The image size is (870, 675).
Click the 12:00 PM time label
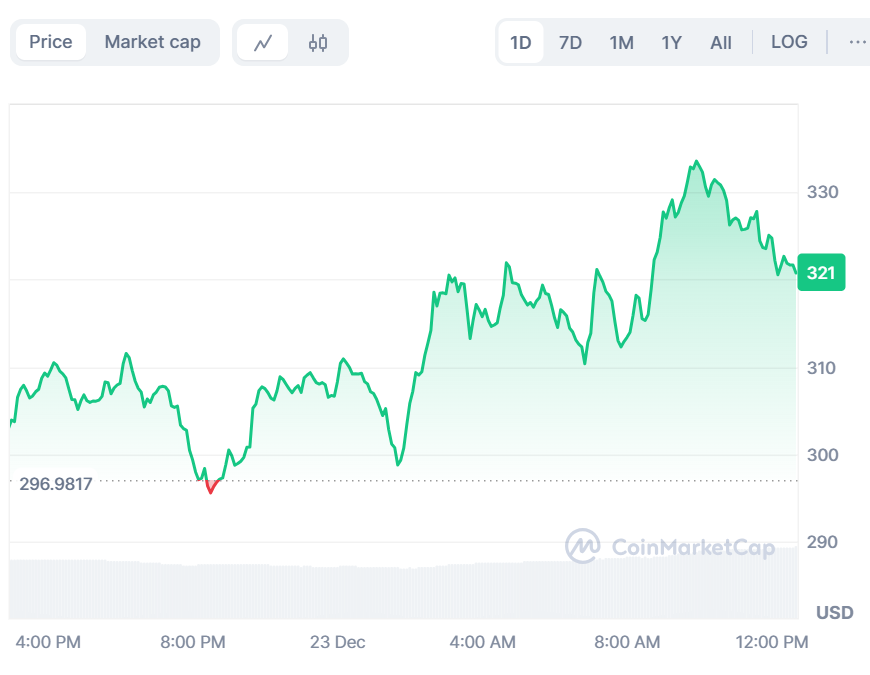(771, 642)
